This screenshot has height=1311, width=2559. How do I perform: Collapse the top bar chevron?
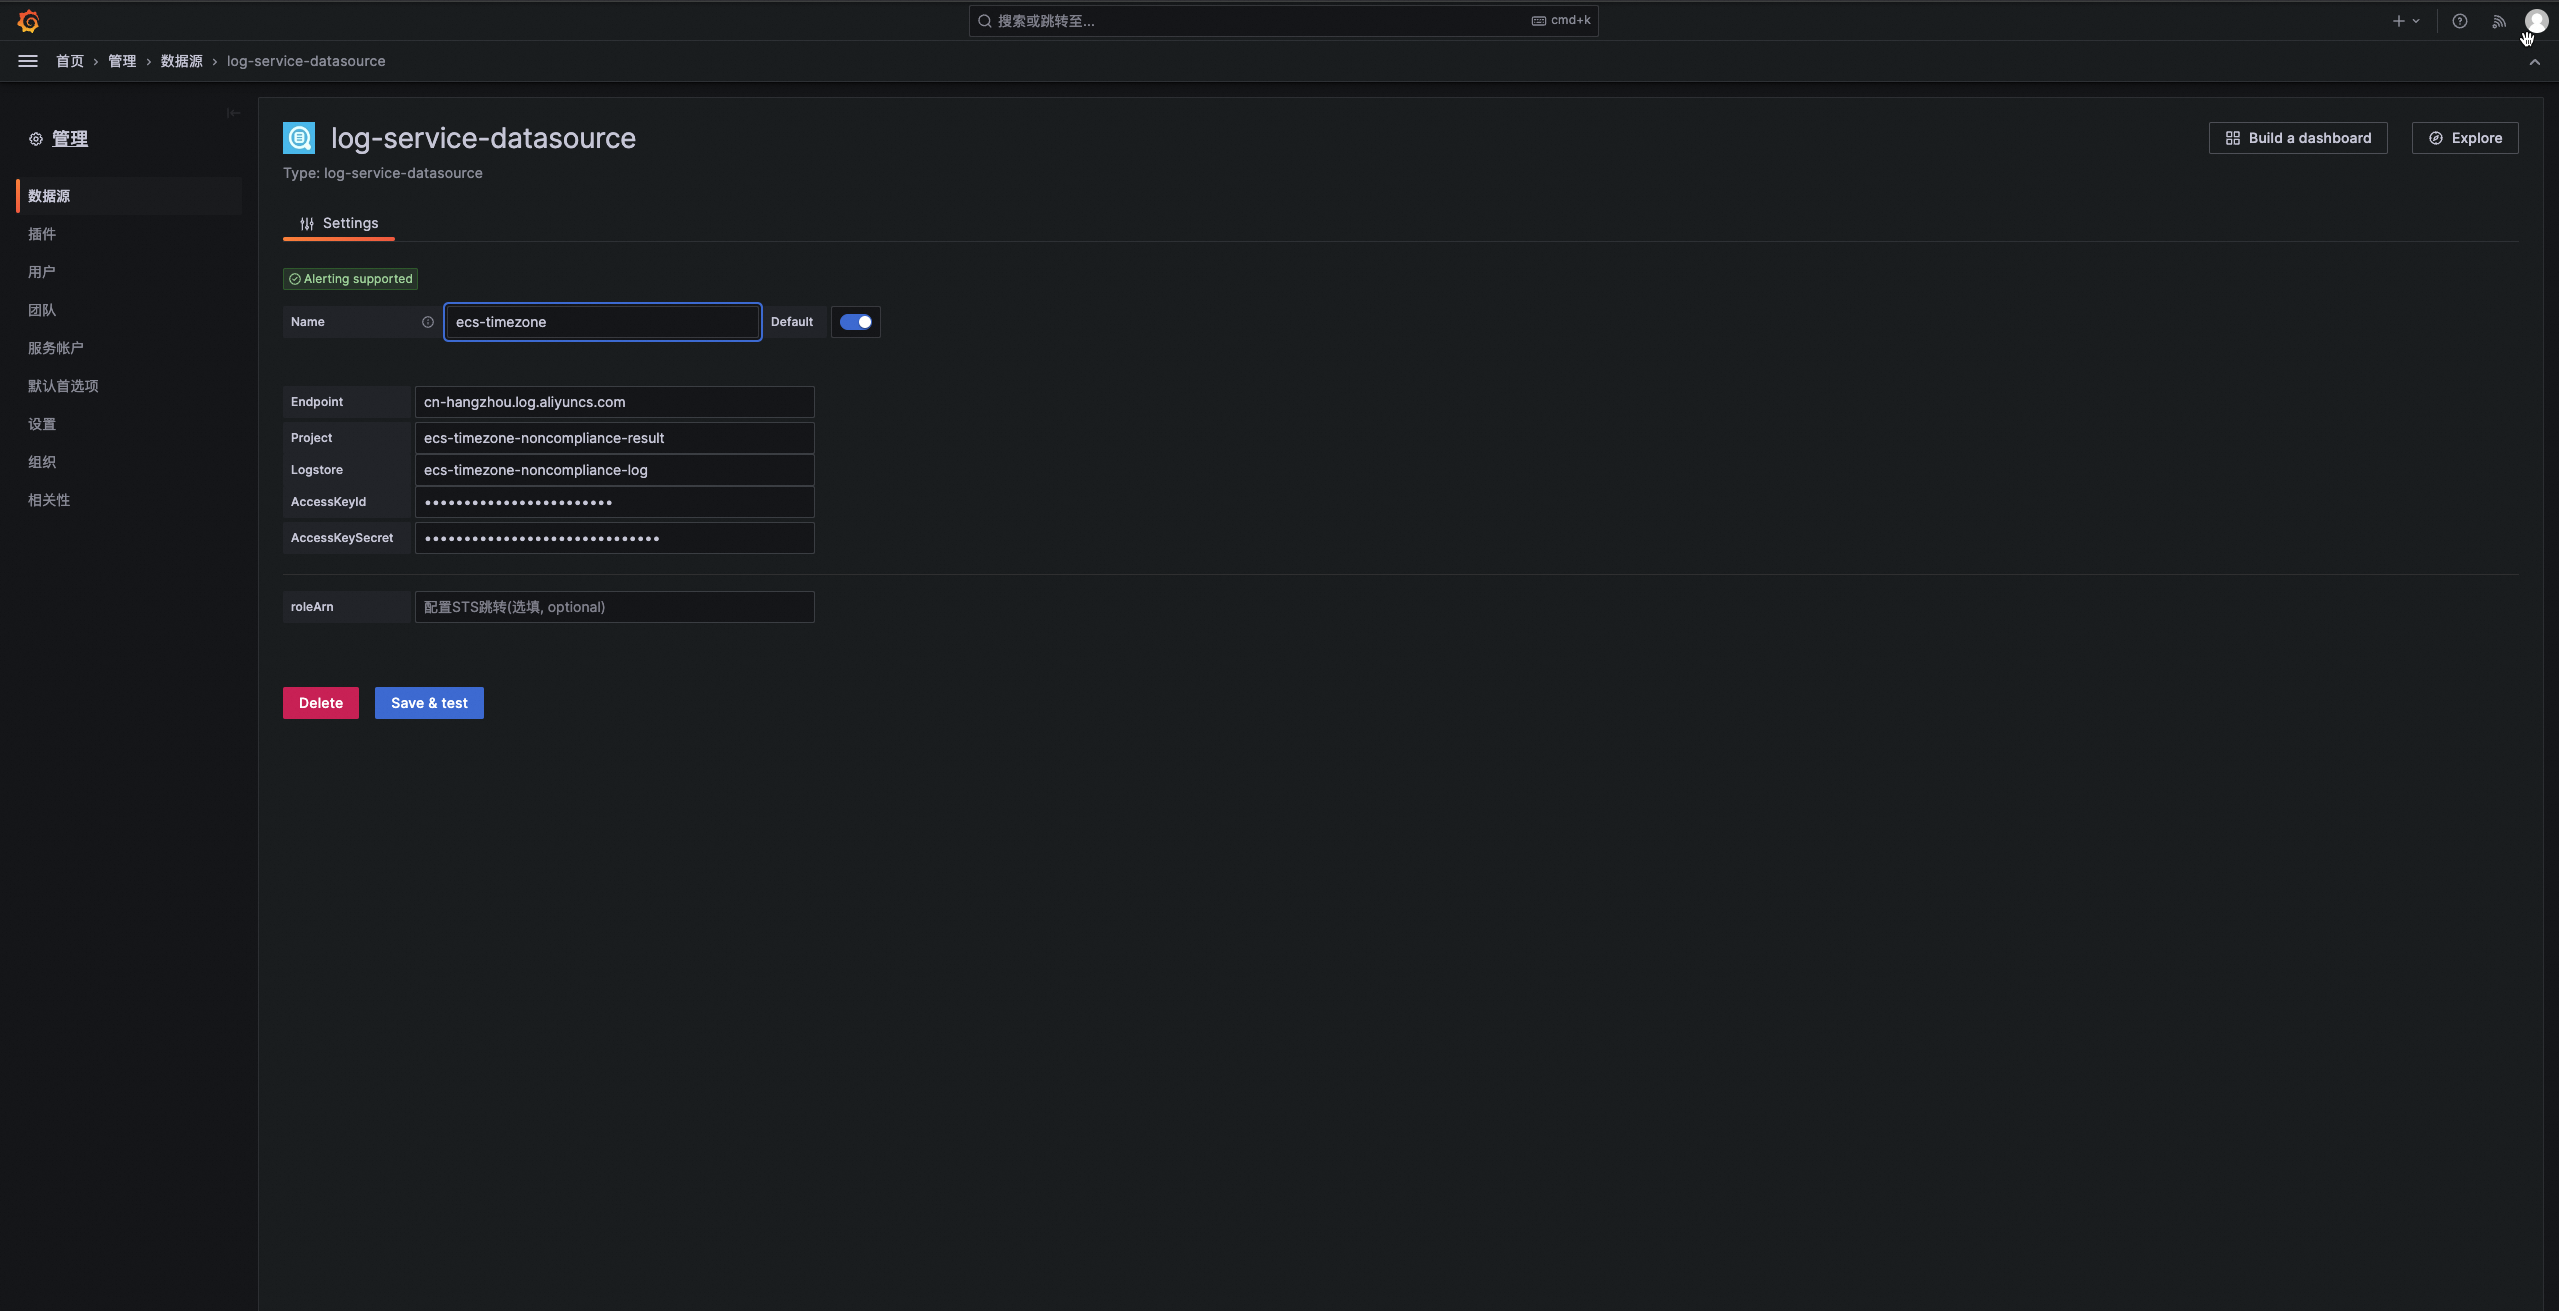[2535, 62]
